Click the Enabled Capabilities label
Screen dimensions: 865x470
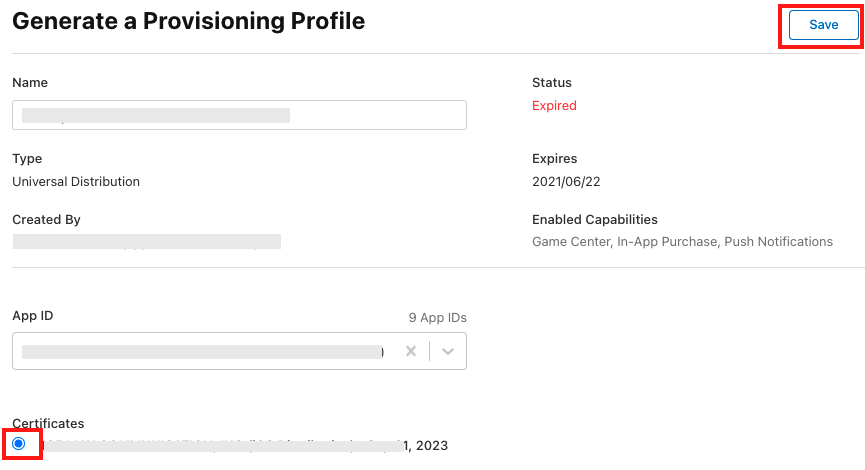point(594,219)
